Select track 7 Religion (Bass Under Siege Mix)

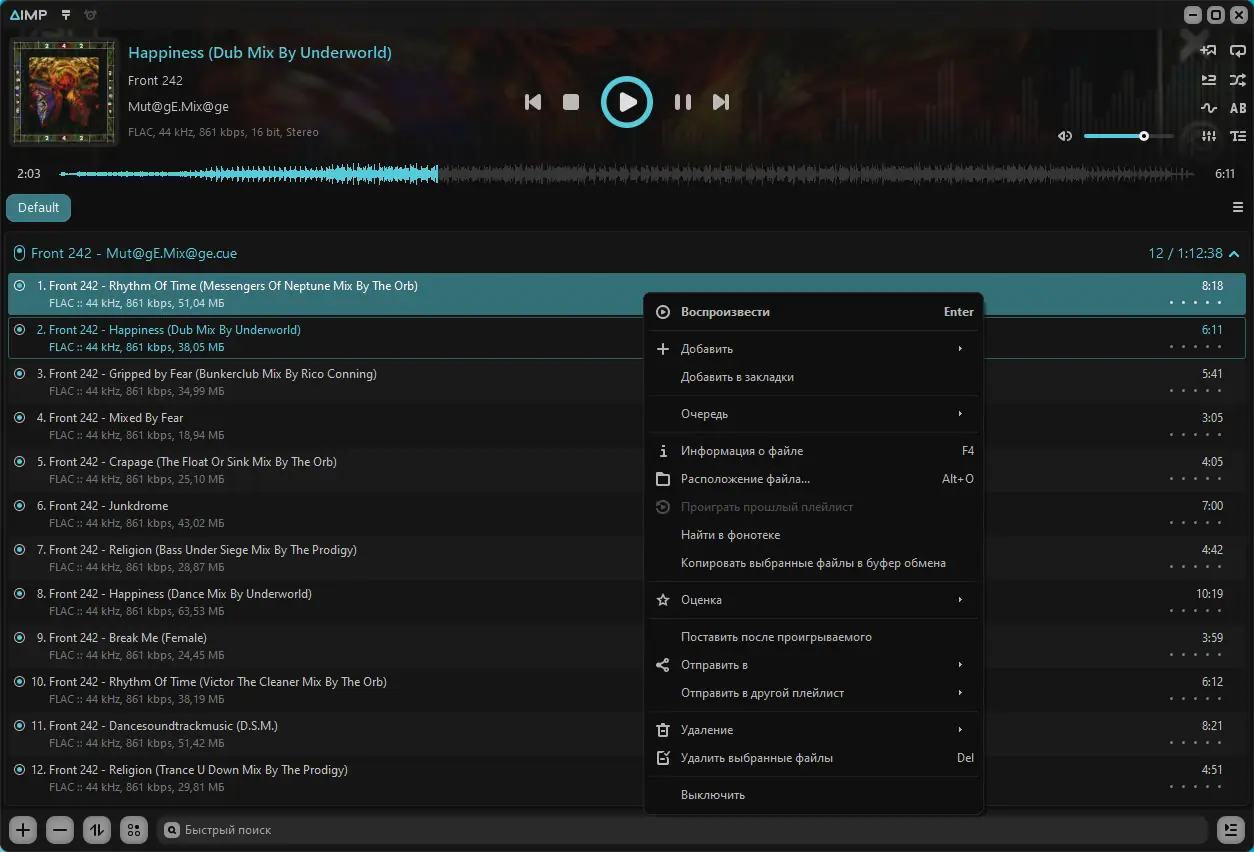pyautogui.click(x=627, y=559)
